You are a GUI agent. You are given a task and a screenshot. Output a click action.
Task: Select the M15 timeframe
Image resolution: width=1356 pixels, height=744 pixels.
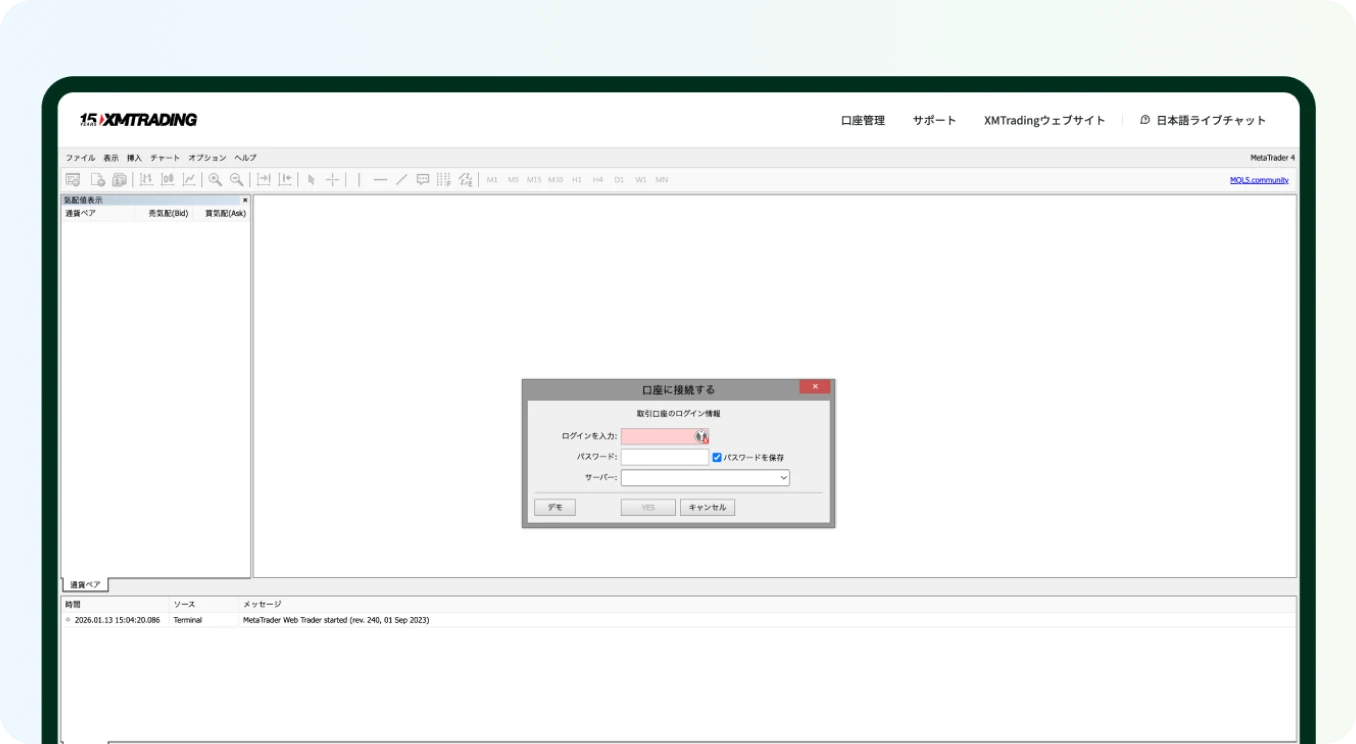[x=535, y=180]
